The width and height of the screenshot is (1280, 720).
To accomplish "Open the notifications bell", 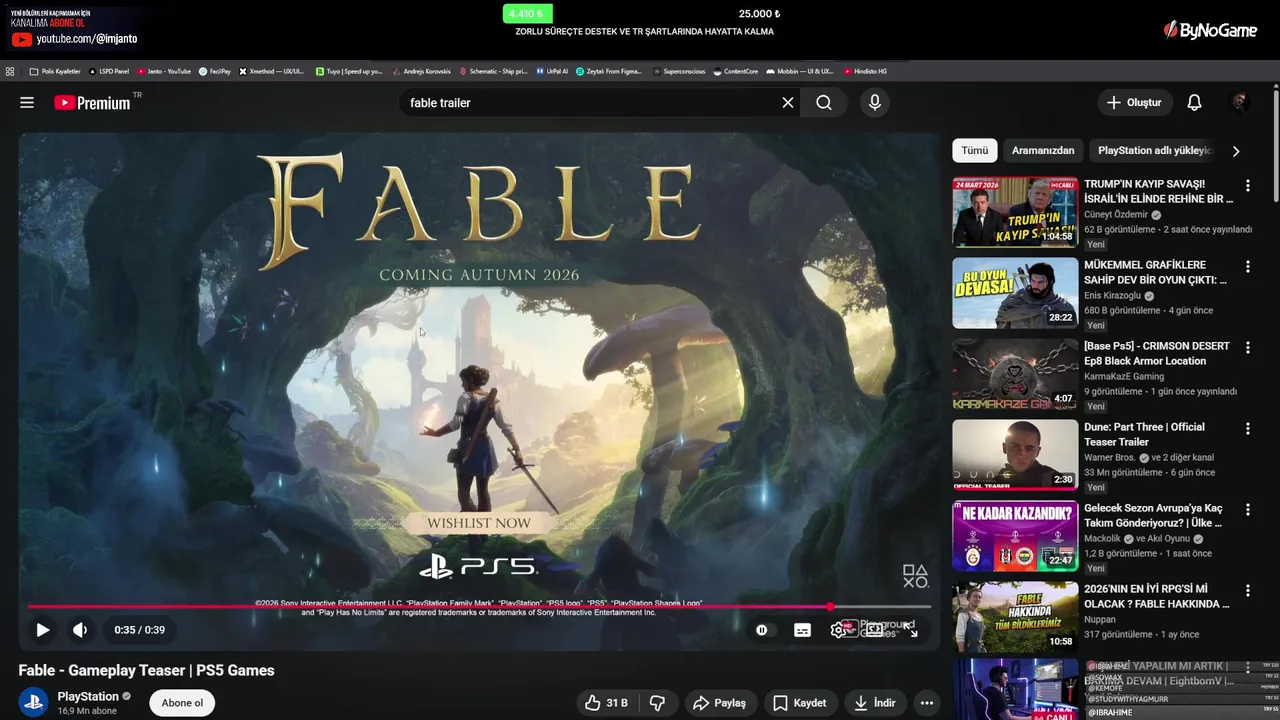I will pyautogui.click(x=1194, y=103).
